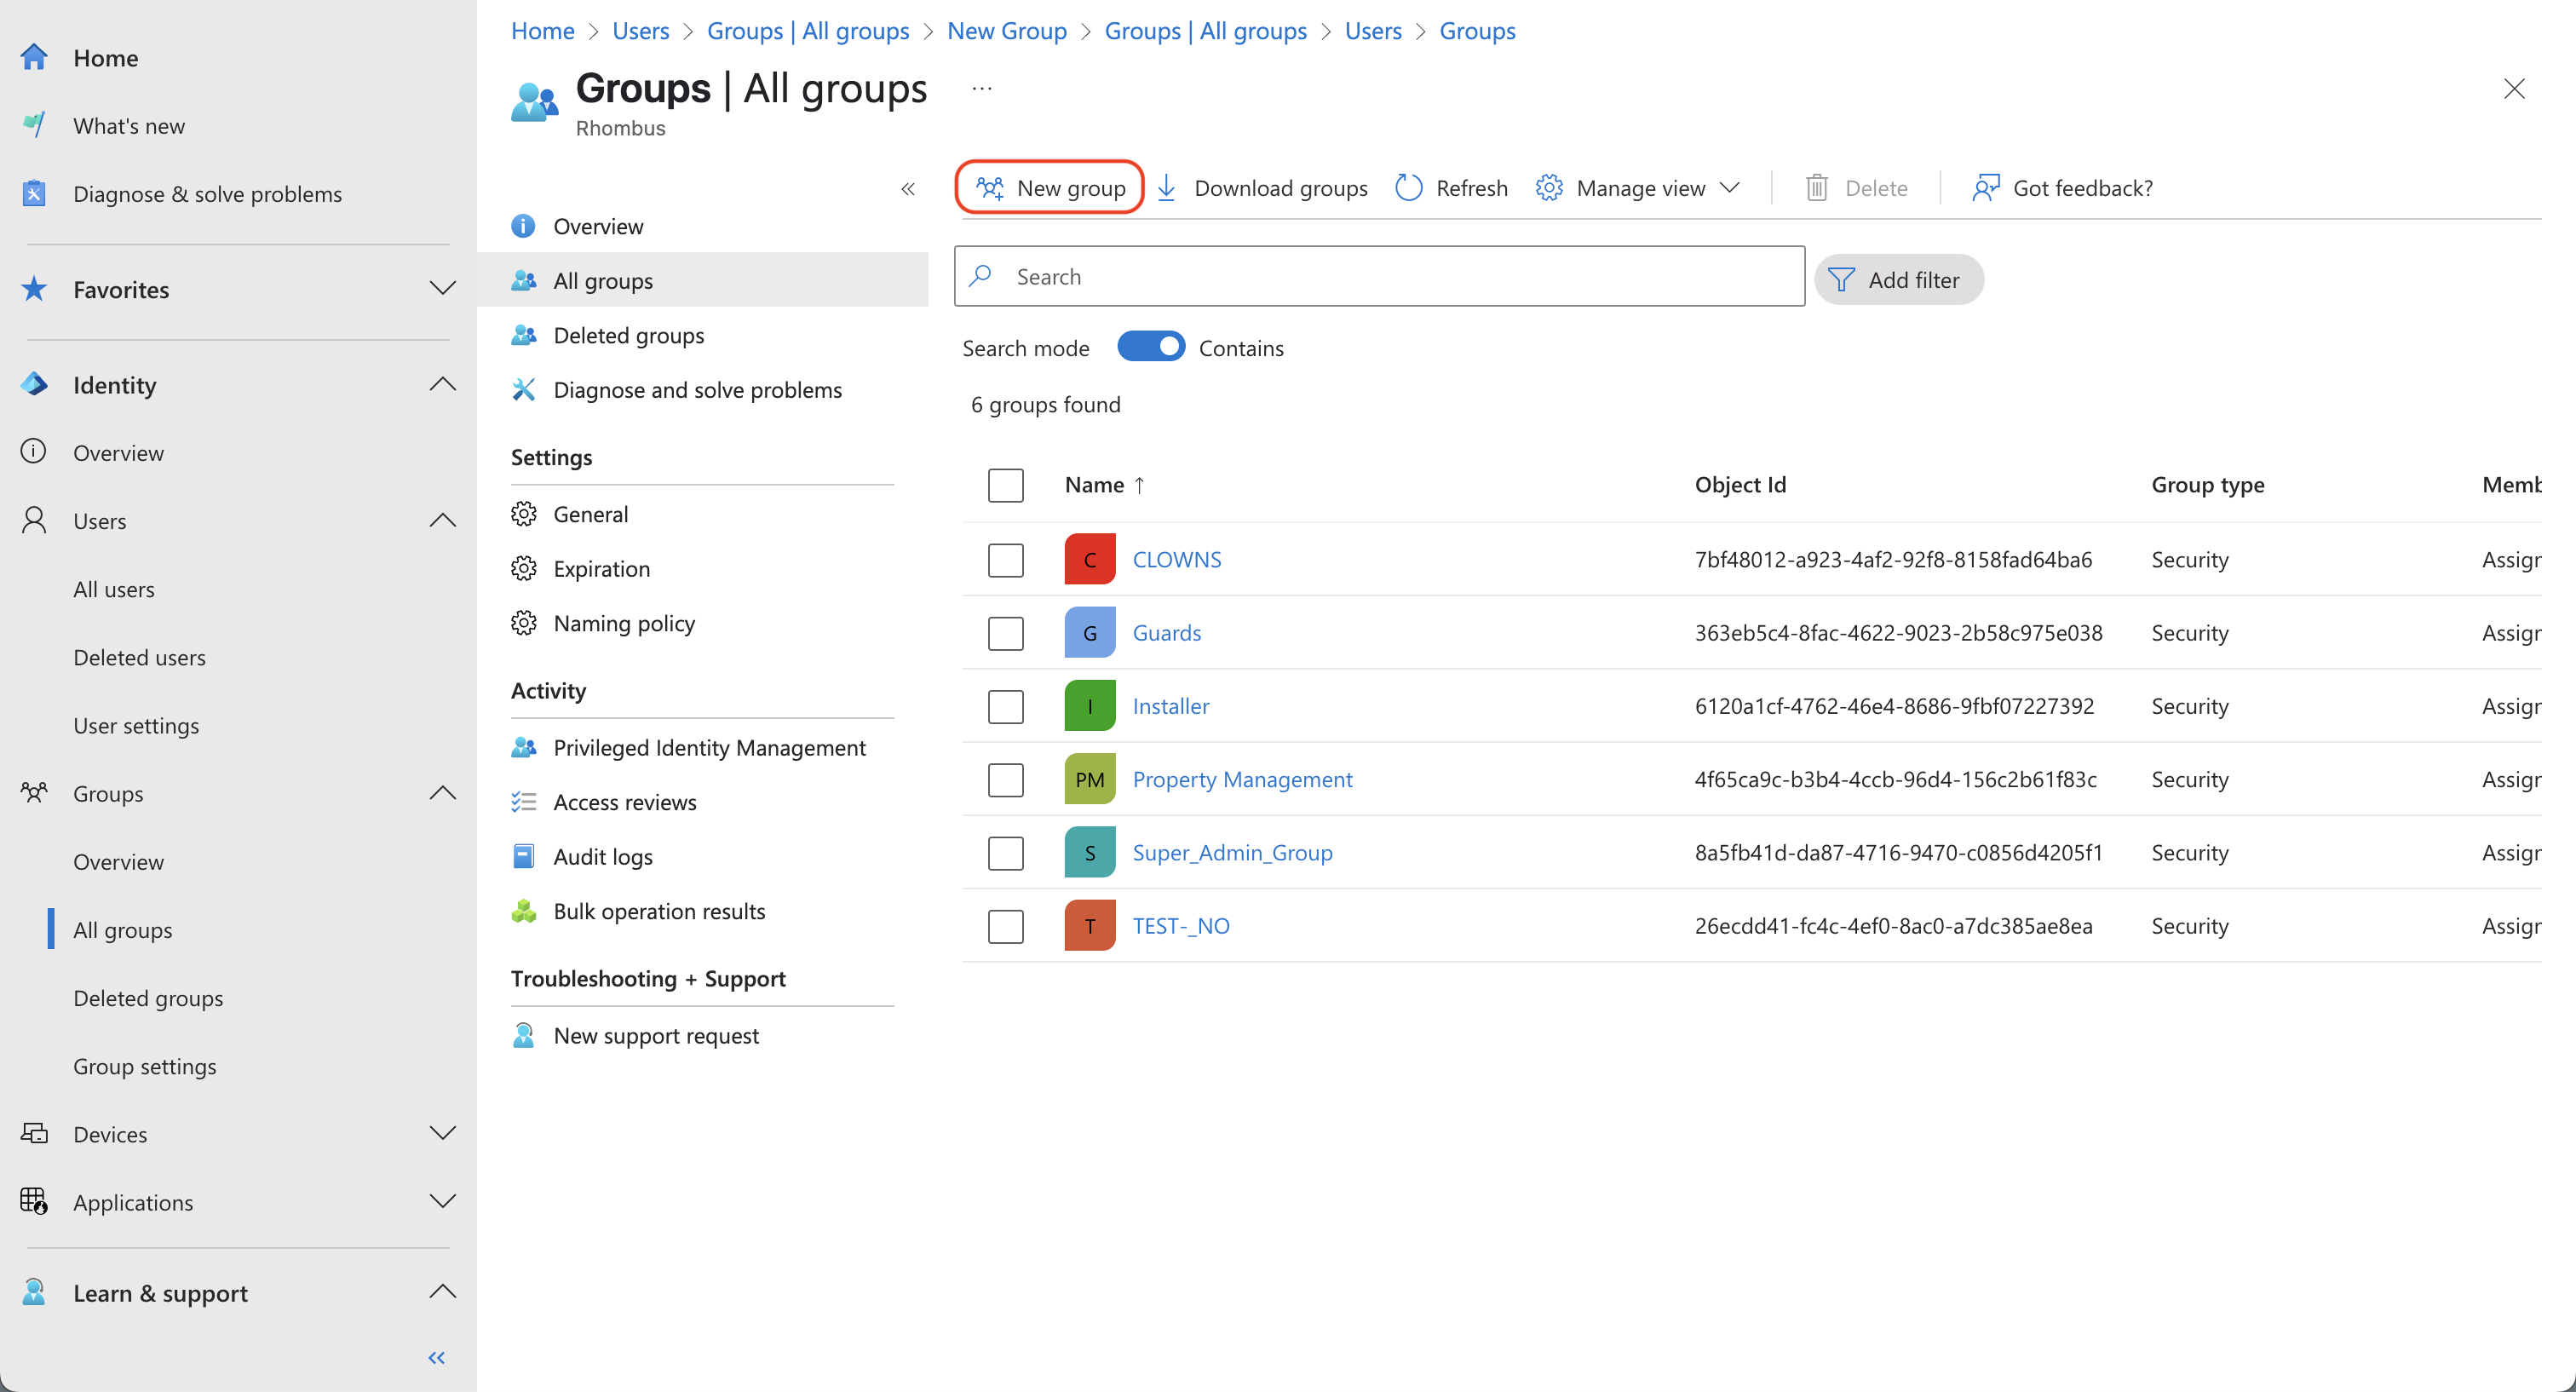Click in the groups Search field
The width and height of the screenshot is (2576, 1392).
(x=1379, y=276)
